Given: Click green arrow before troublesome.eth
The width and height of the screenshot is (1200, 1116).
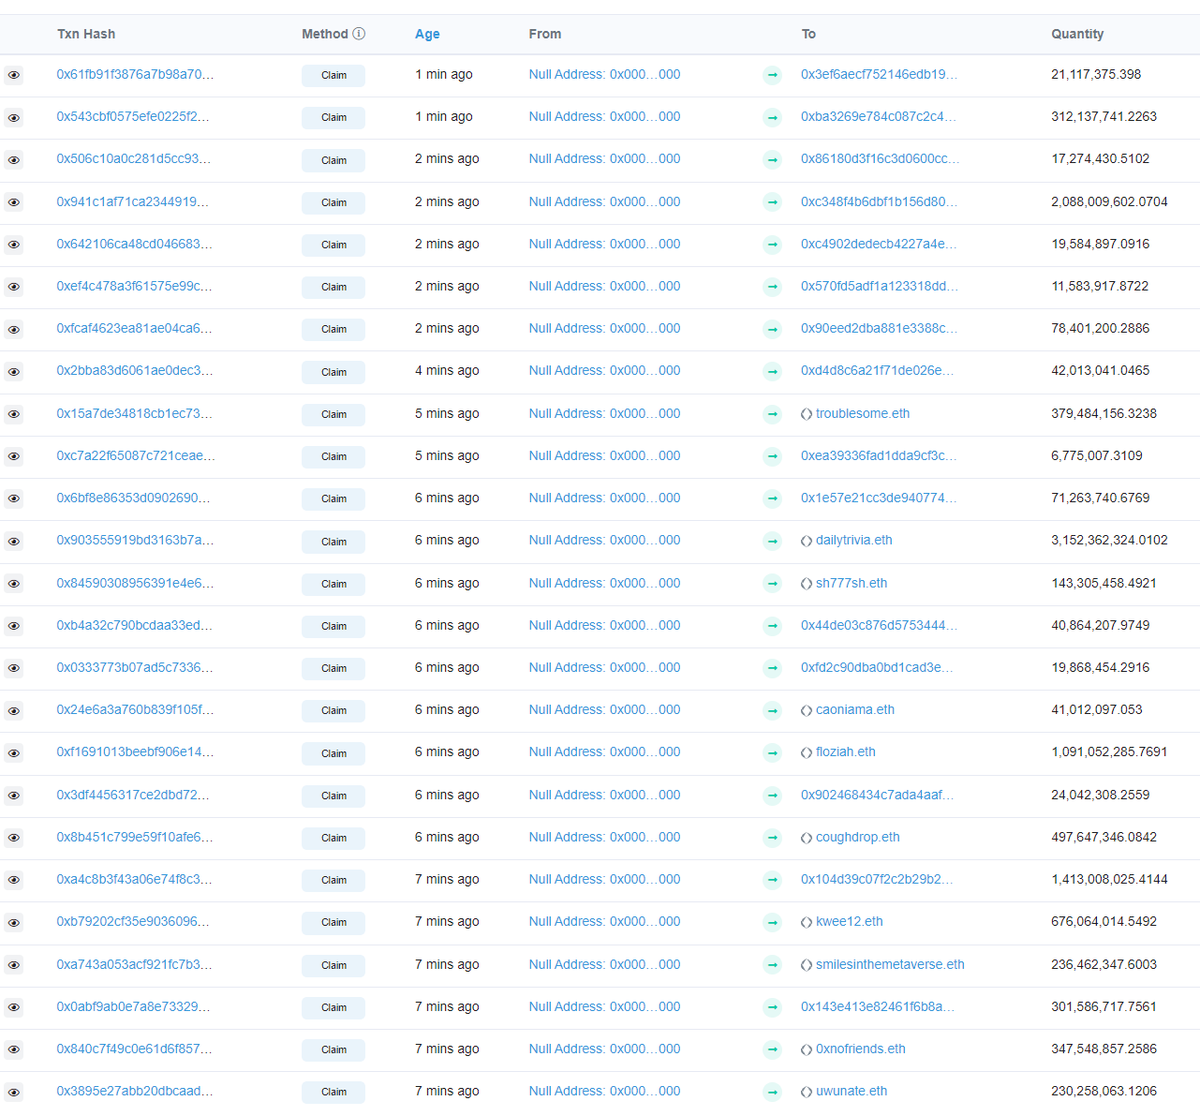Looking at the screenshot, I should 772,414.
